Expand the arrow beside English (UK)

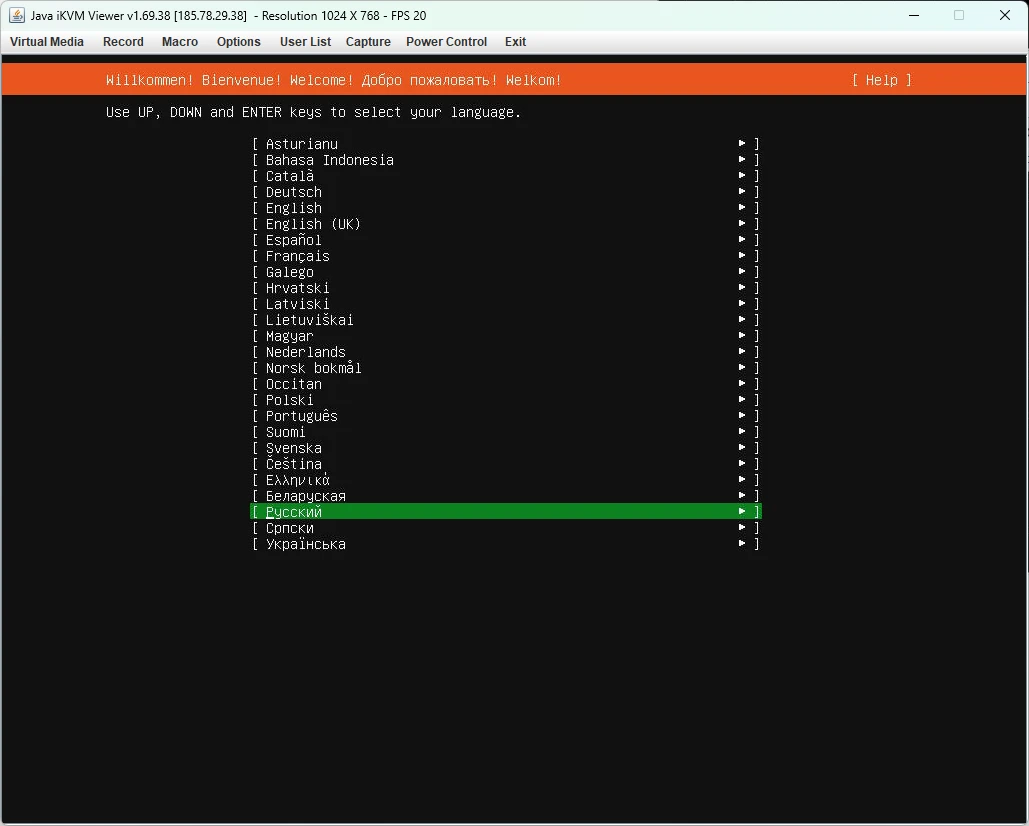coord(742,224)
